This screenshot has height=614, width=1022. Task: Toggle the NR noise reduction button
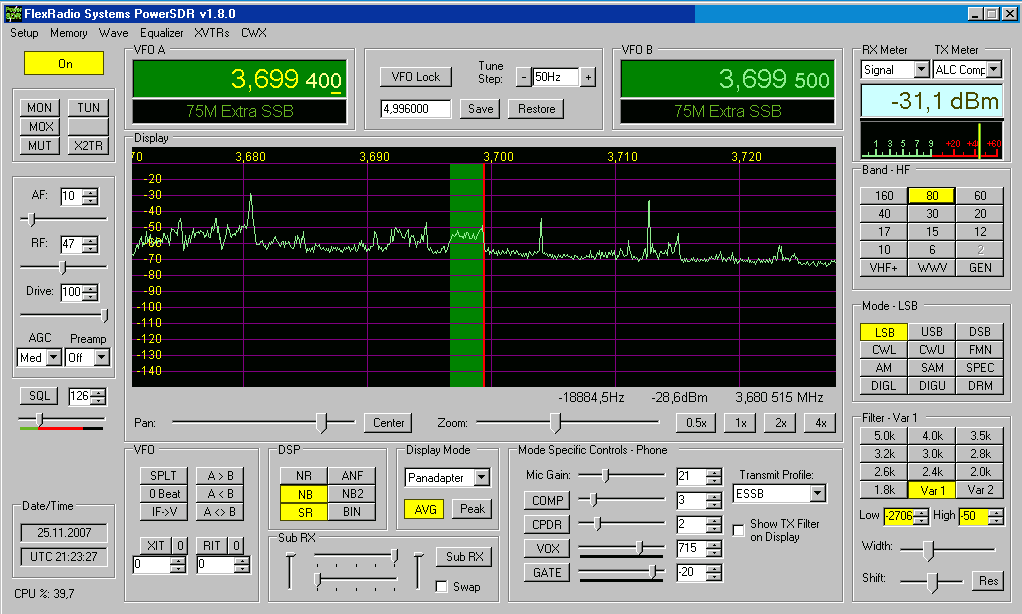click(x=303, y=475)
